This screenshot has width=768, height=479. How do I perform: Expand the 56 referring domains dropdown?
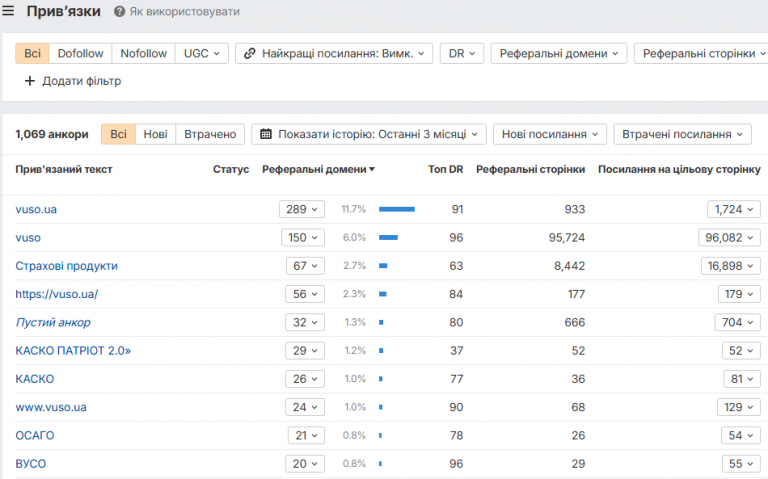point(305,294)
